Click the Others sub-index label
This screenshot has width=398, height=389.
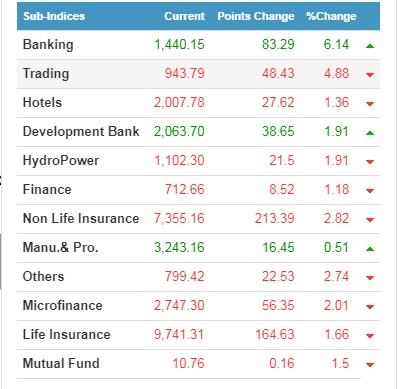[x=43, y=277]
